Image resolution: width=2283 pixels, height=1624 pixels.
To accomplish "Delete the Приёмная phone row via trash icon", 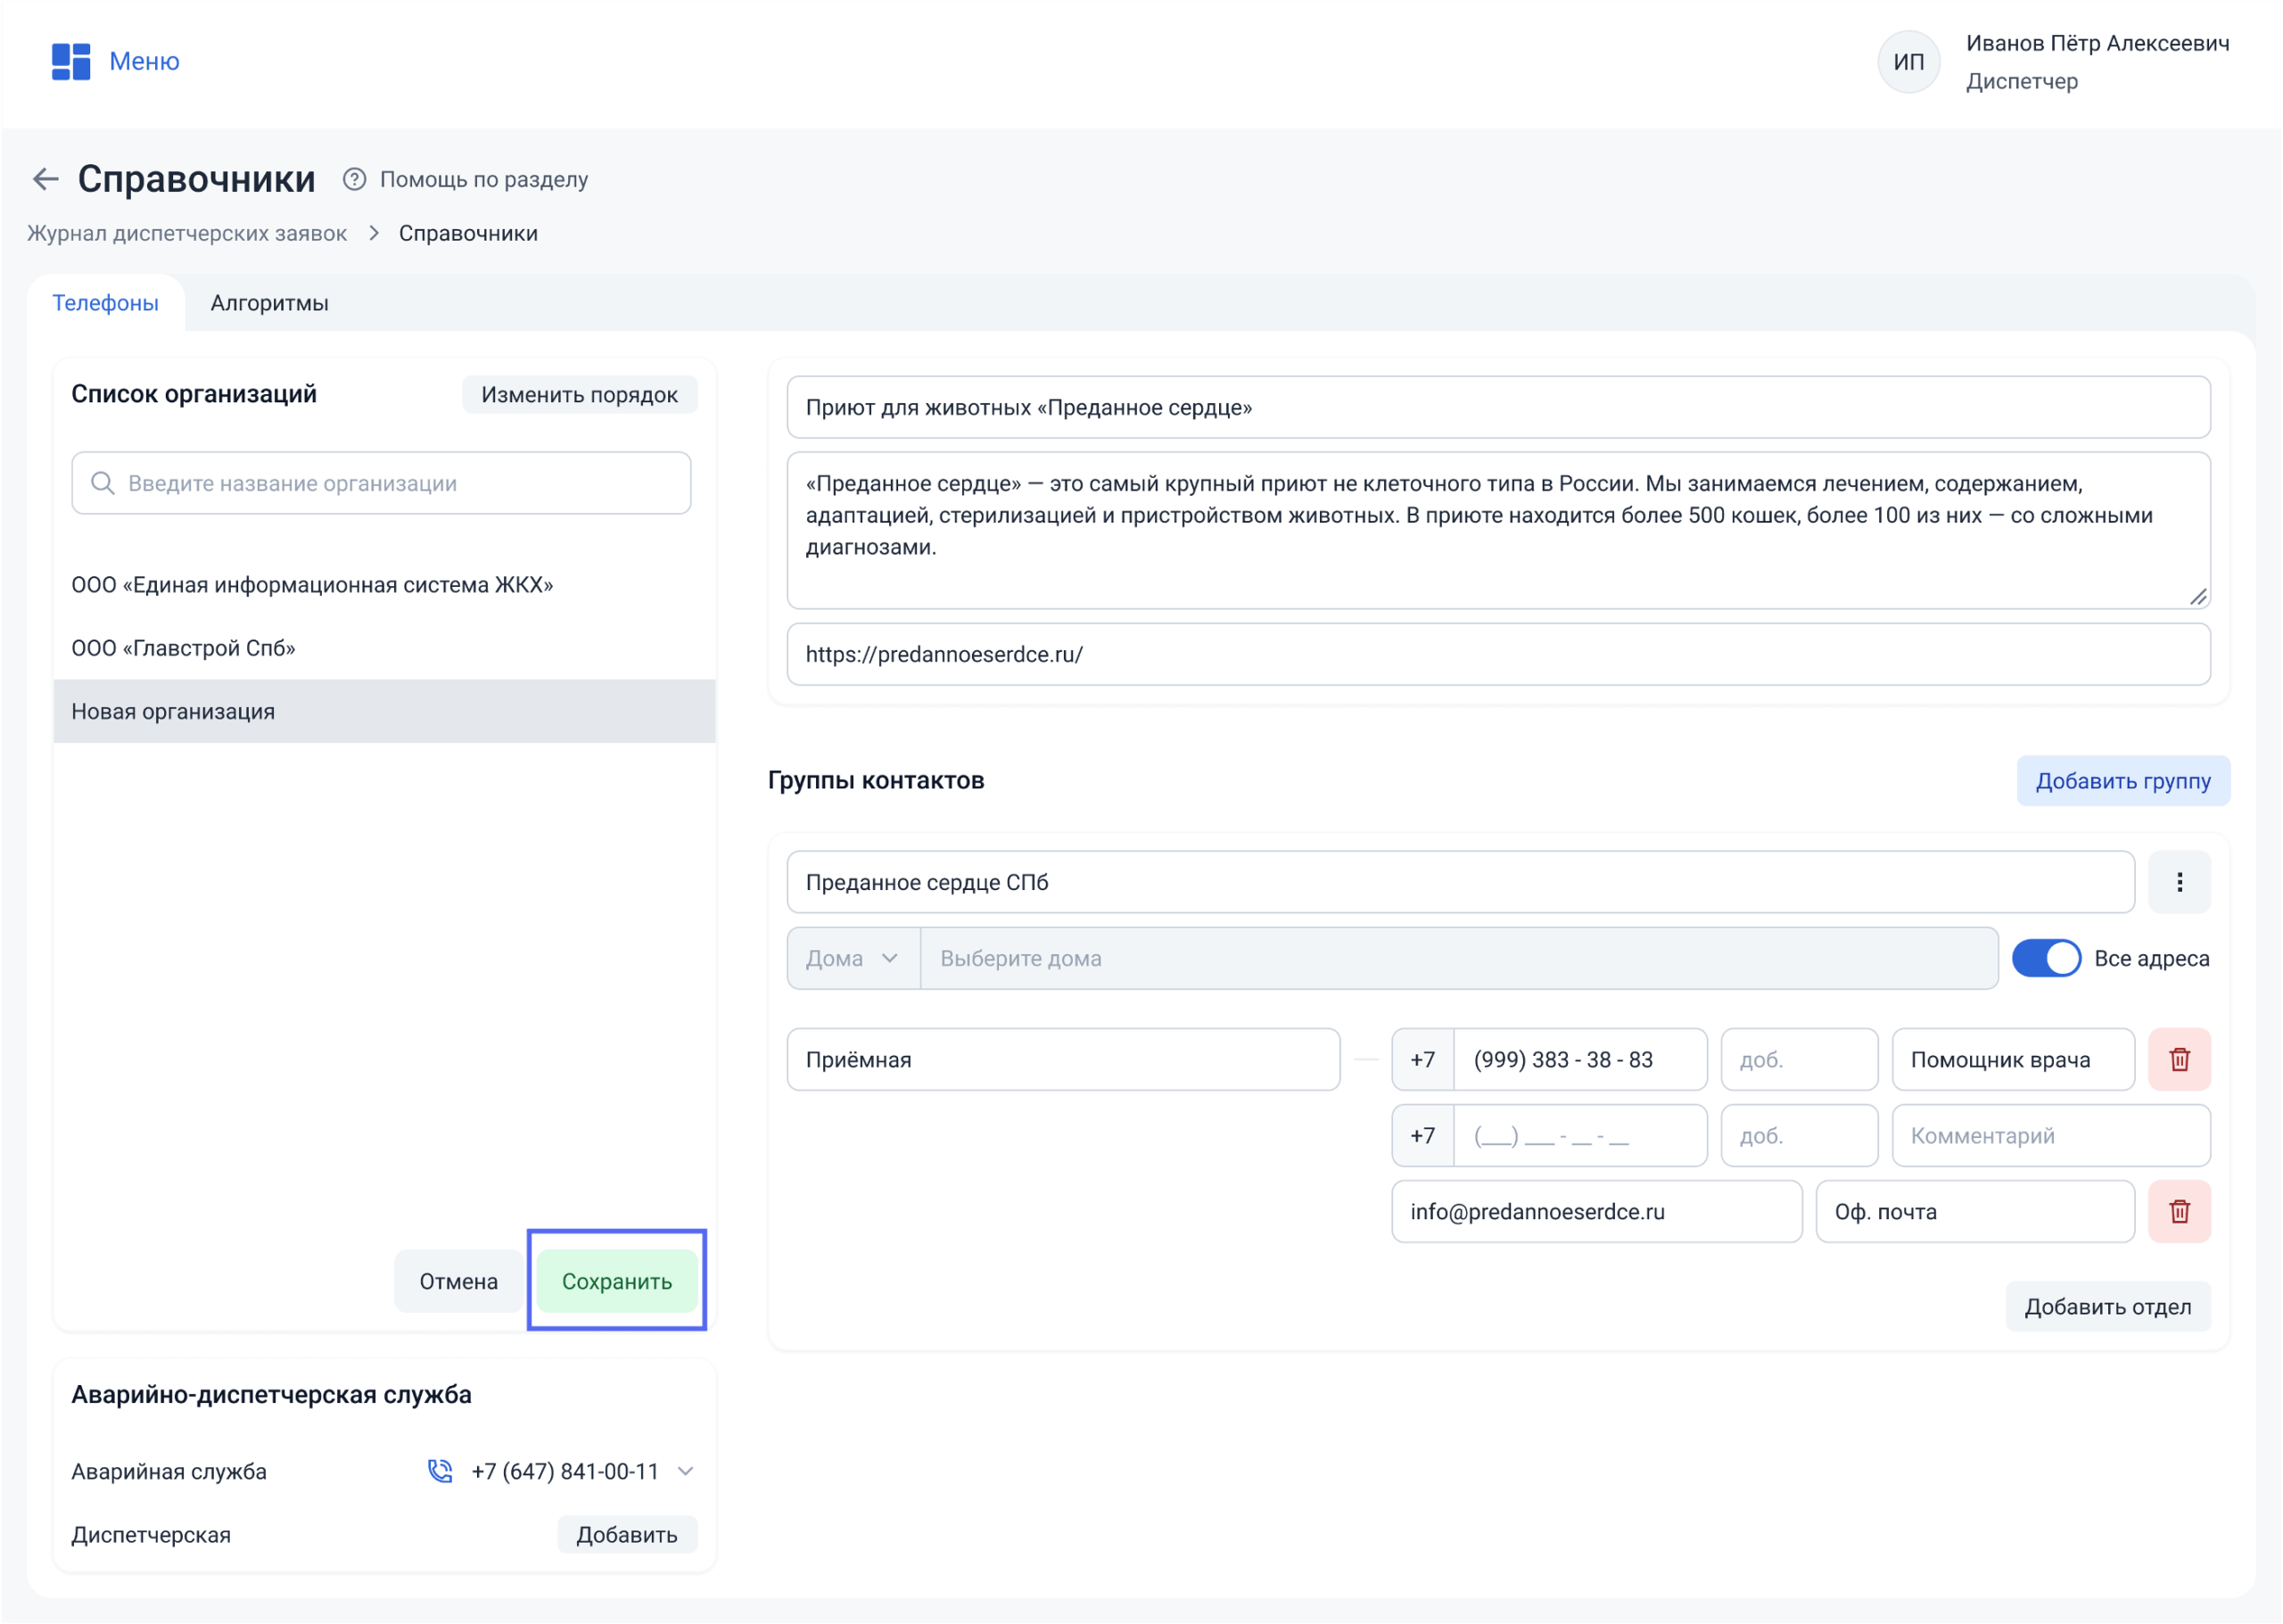I will click(x=2179, y=1059).
